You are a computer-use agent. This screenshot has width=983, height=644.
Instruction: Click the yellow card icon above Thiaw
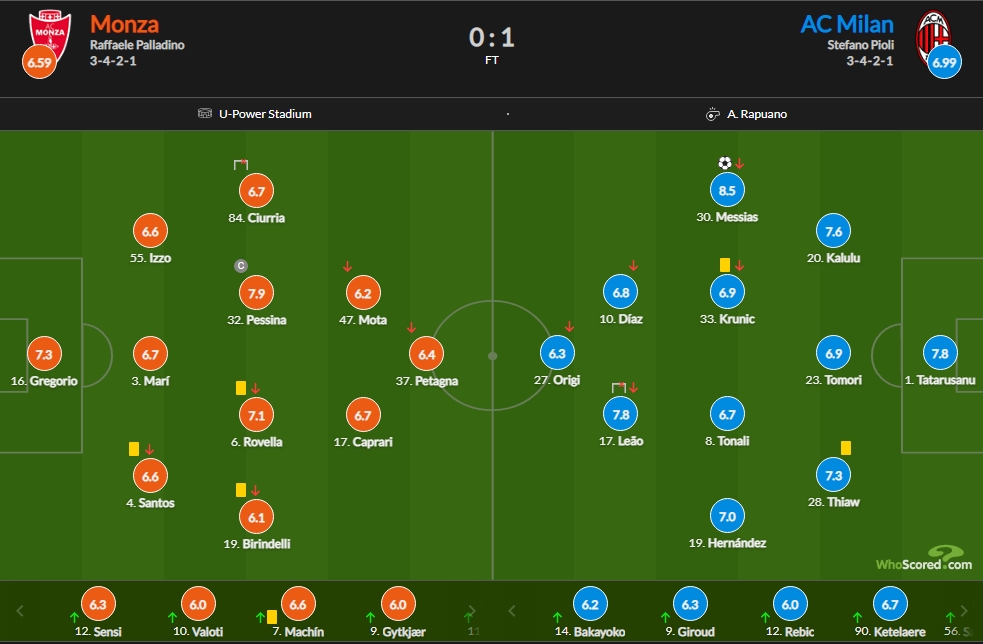point(846,448)
